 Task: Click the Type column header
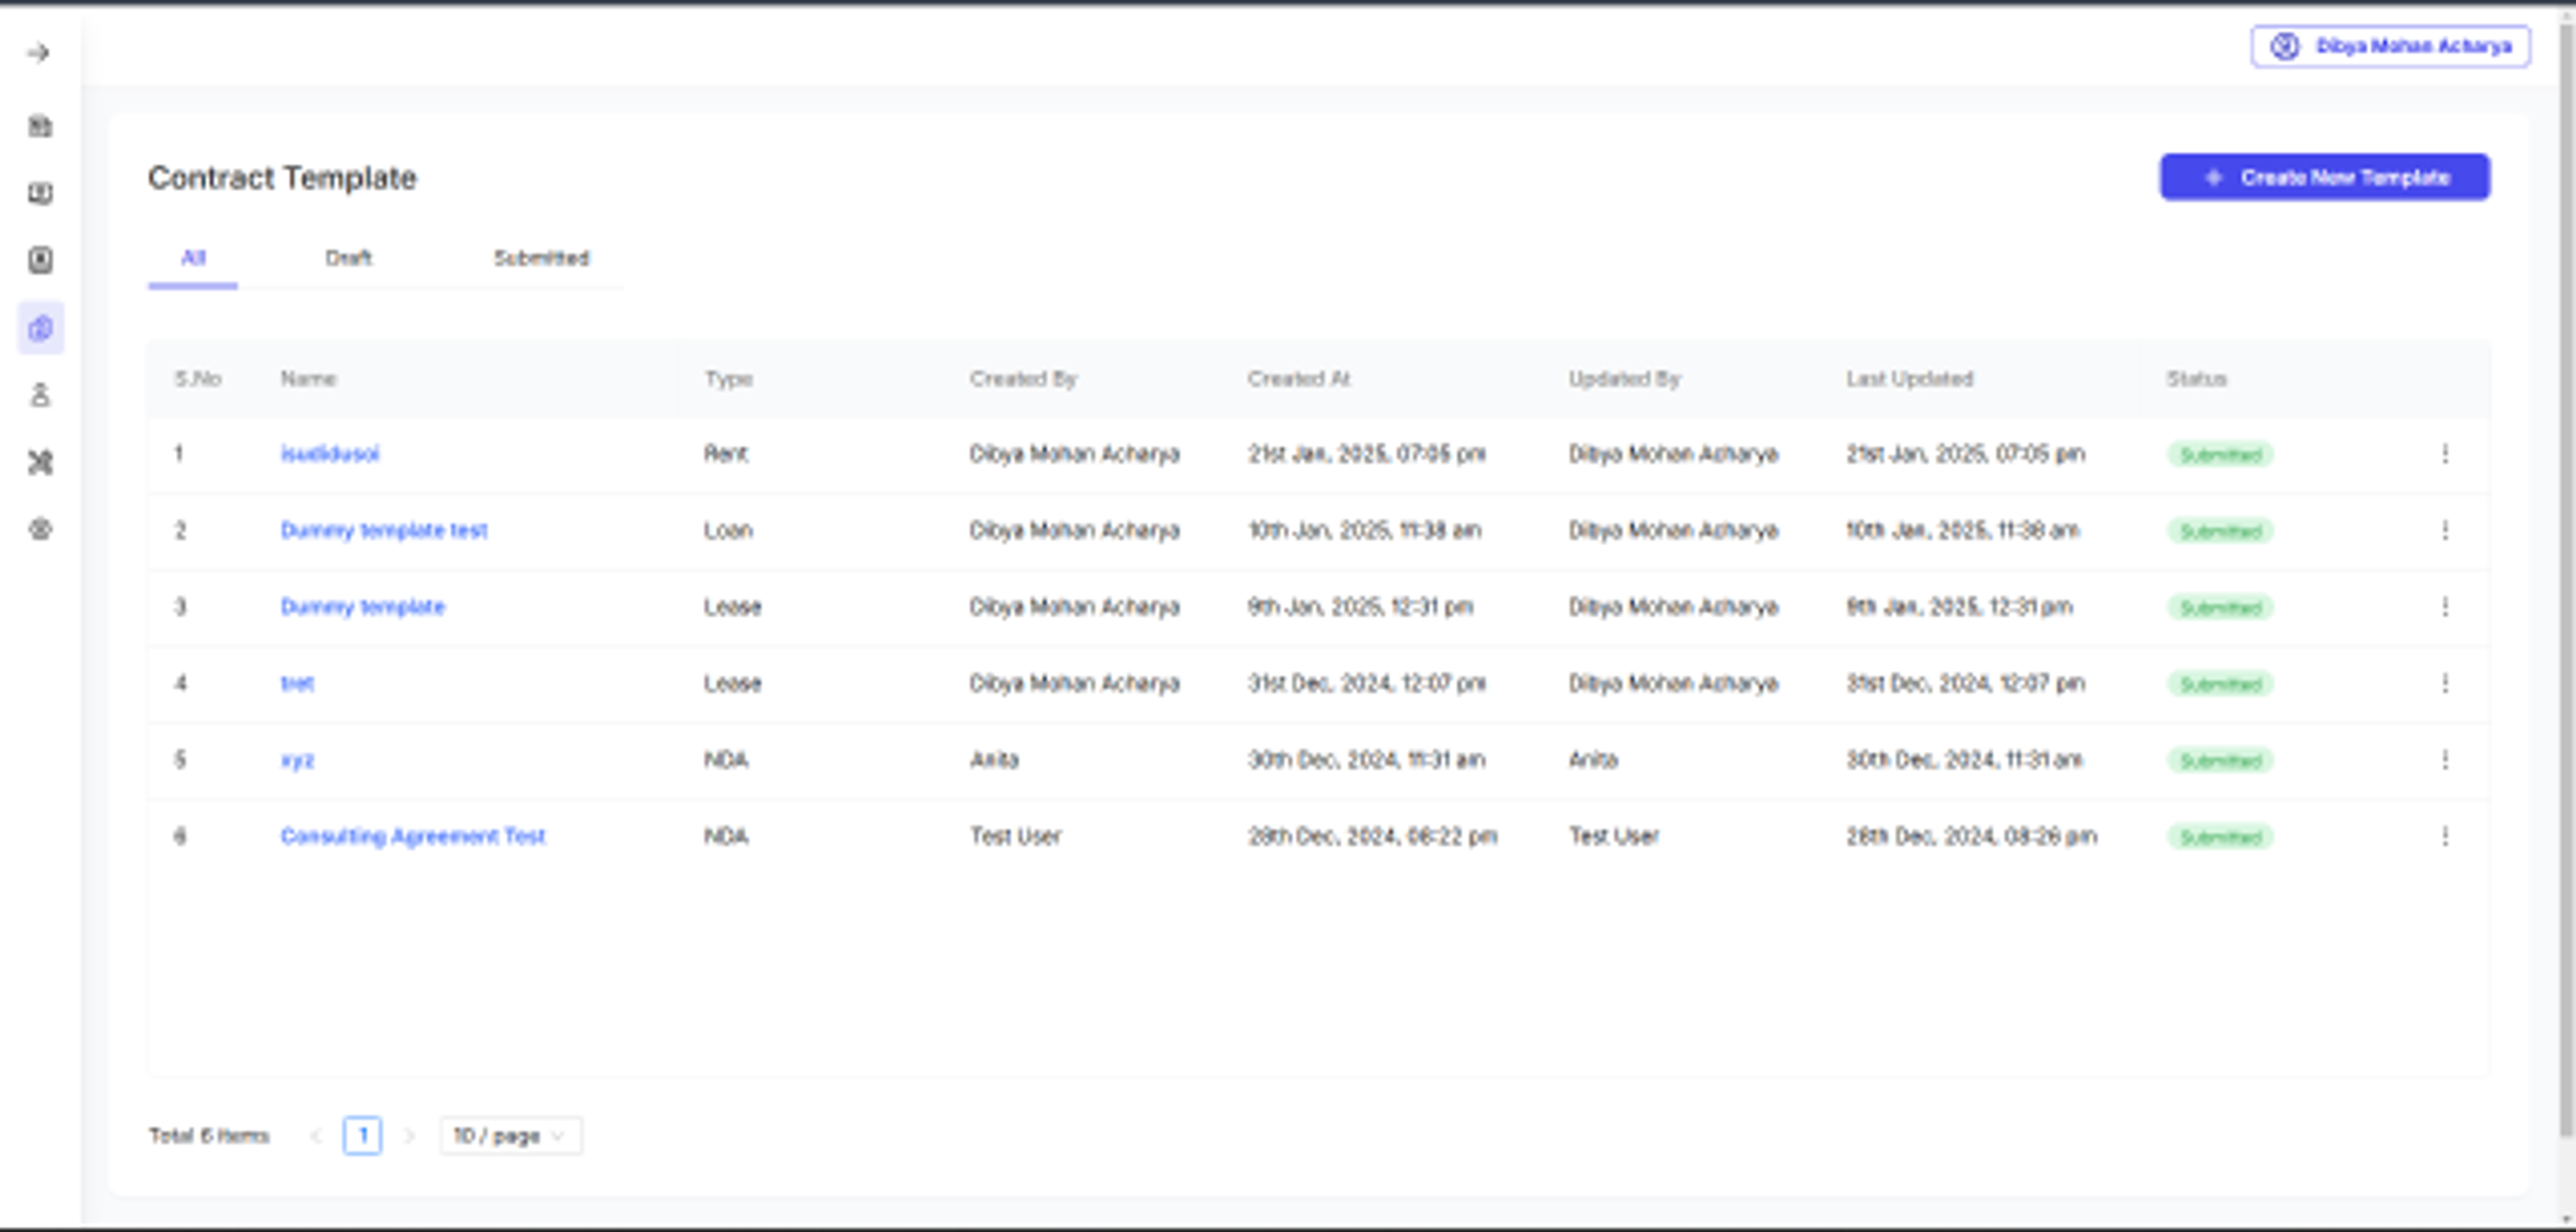[728, 379]
